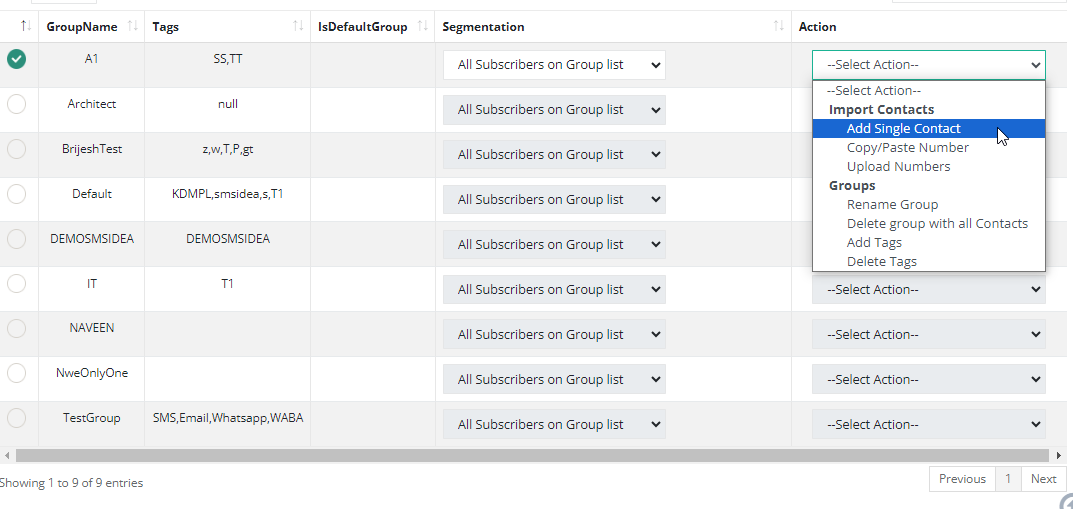Open Segmentation dropdown for A1 group
The width and height of the screenshot is (1073, 509).
click(x=554, y=65)
